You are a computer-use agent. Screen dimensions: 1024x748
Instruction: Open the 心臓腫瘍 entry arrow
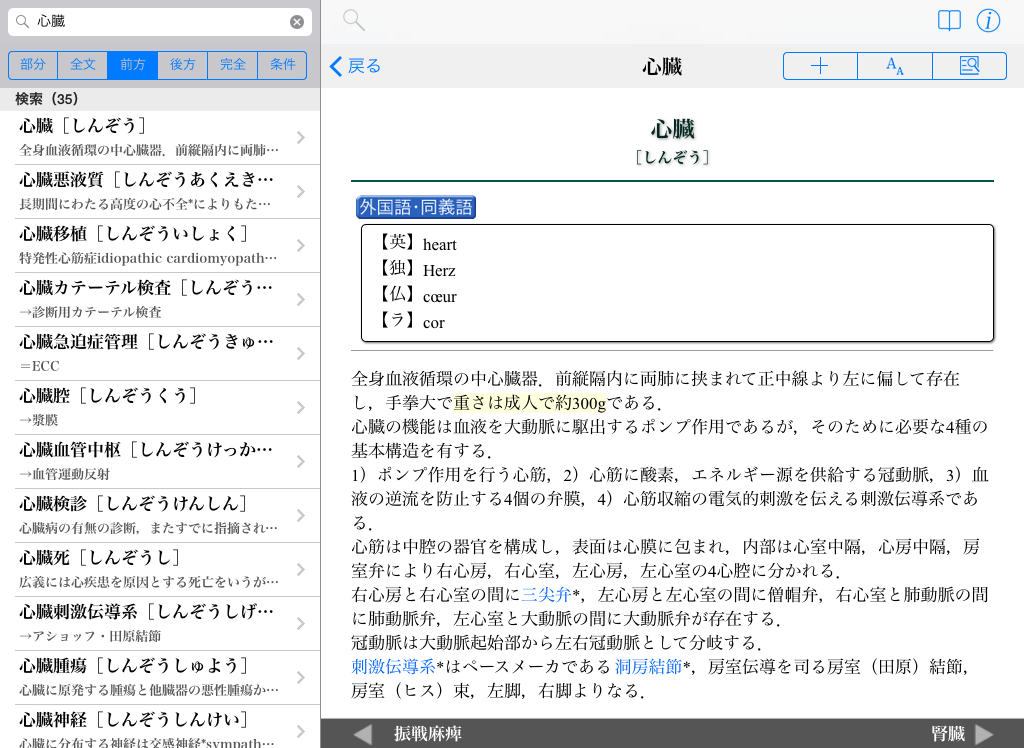coord(300,678)
